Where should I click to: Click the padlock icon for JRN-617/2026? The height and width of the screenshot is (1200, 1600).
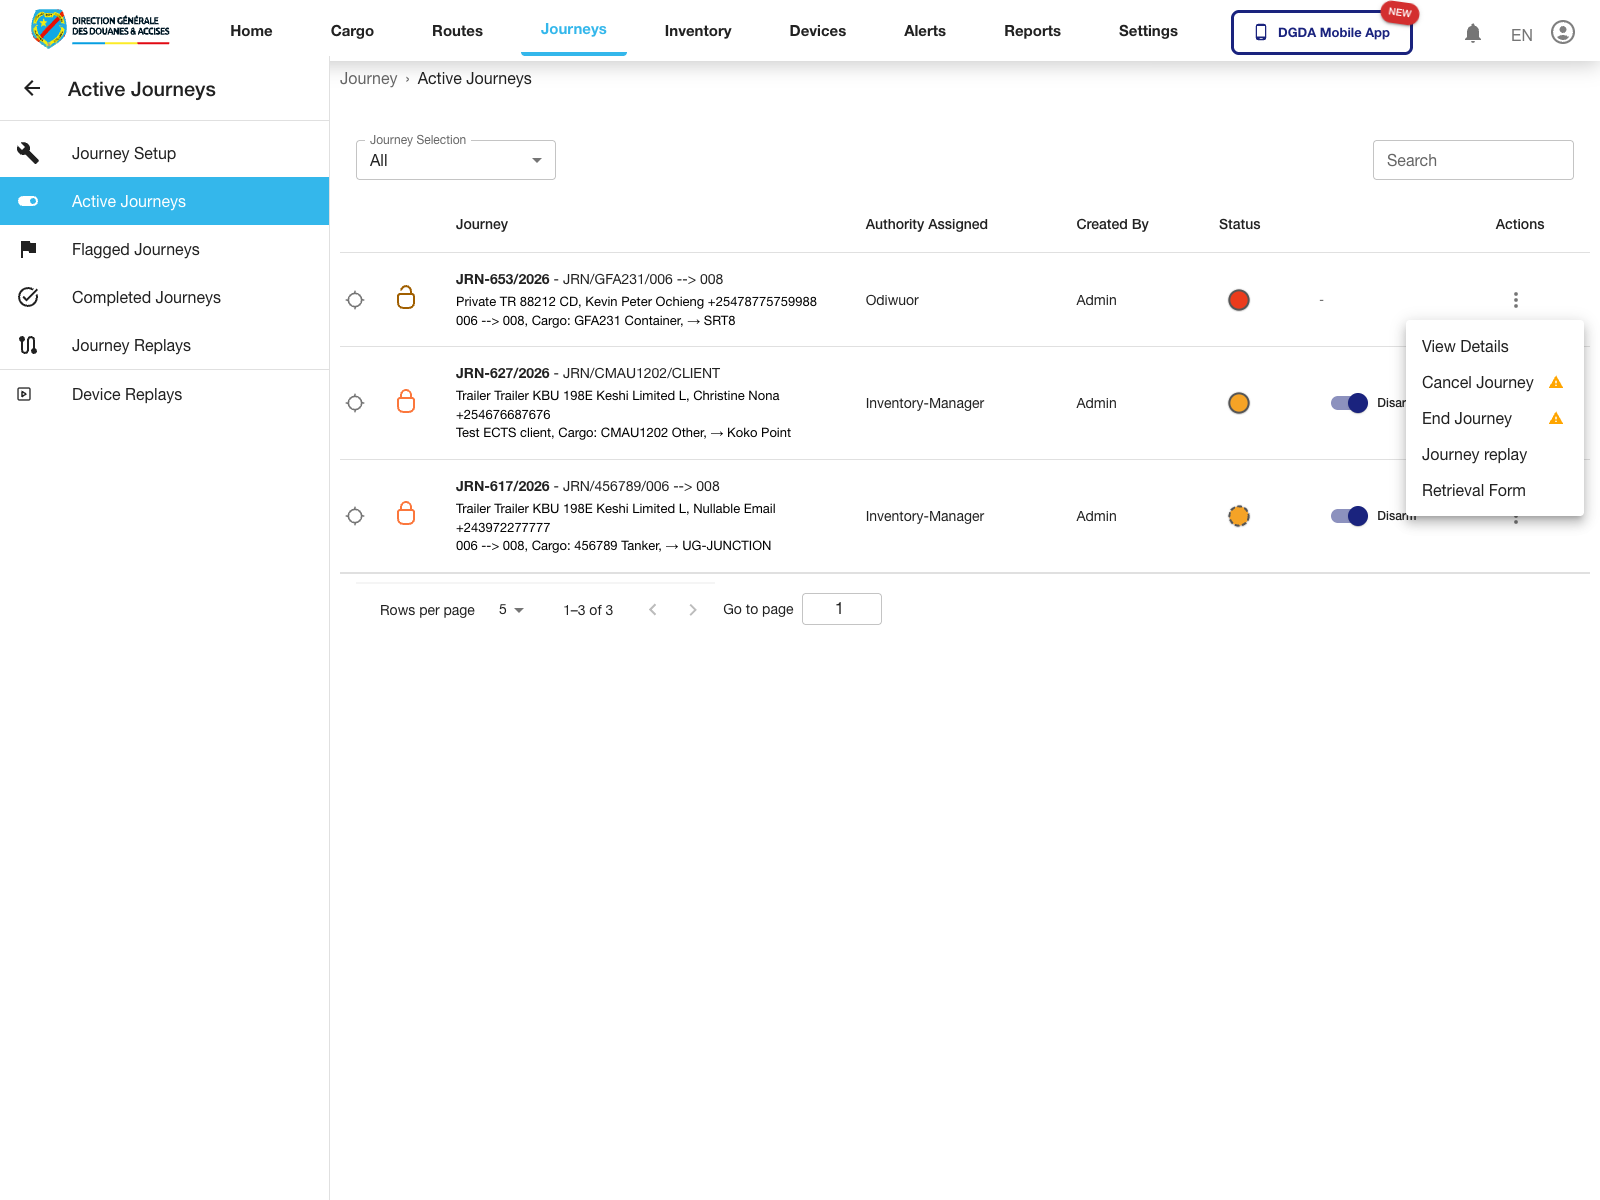(x=406, y=514)
